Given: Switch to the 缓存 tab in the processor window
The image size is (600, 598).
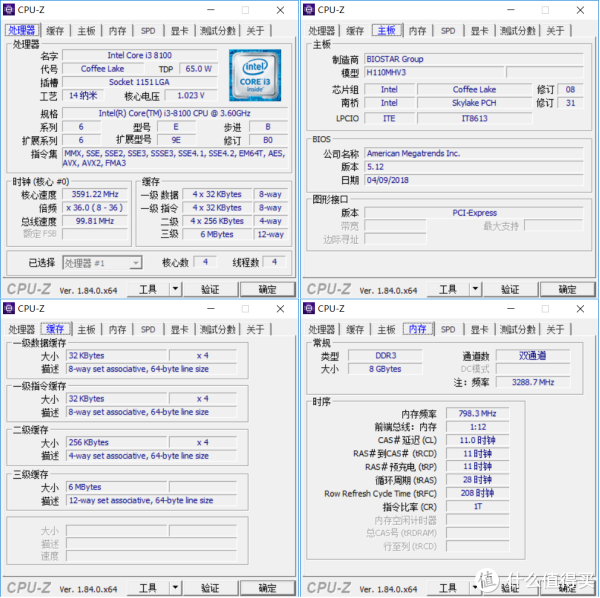Looking at the screenshot, I should click(x=55, y=31).
